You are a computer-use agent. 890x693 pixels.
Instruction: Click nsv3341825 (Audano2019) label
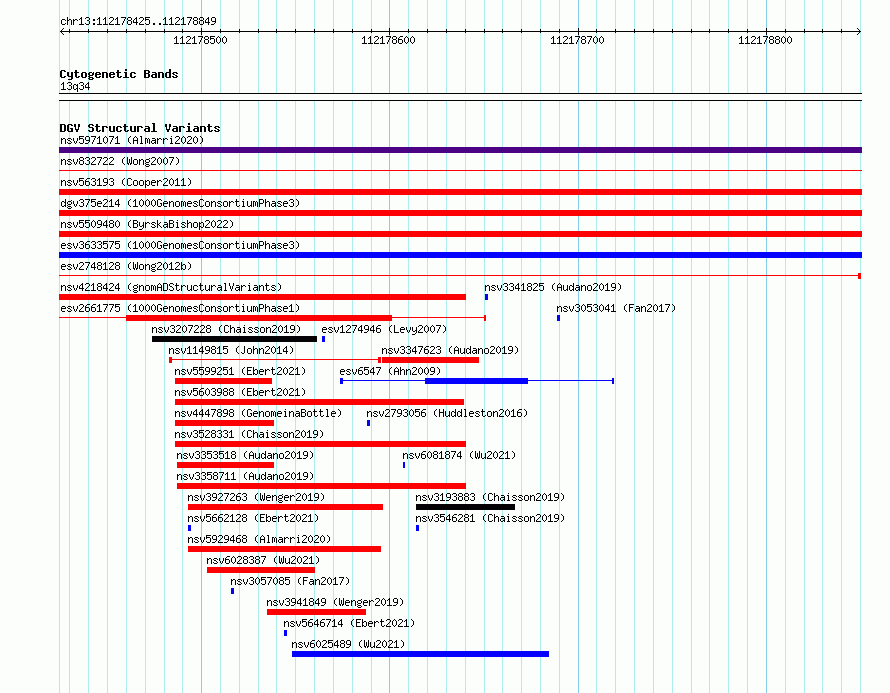tap(553, 287)
